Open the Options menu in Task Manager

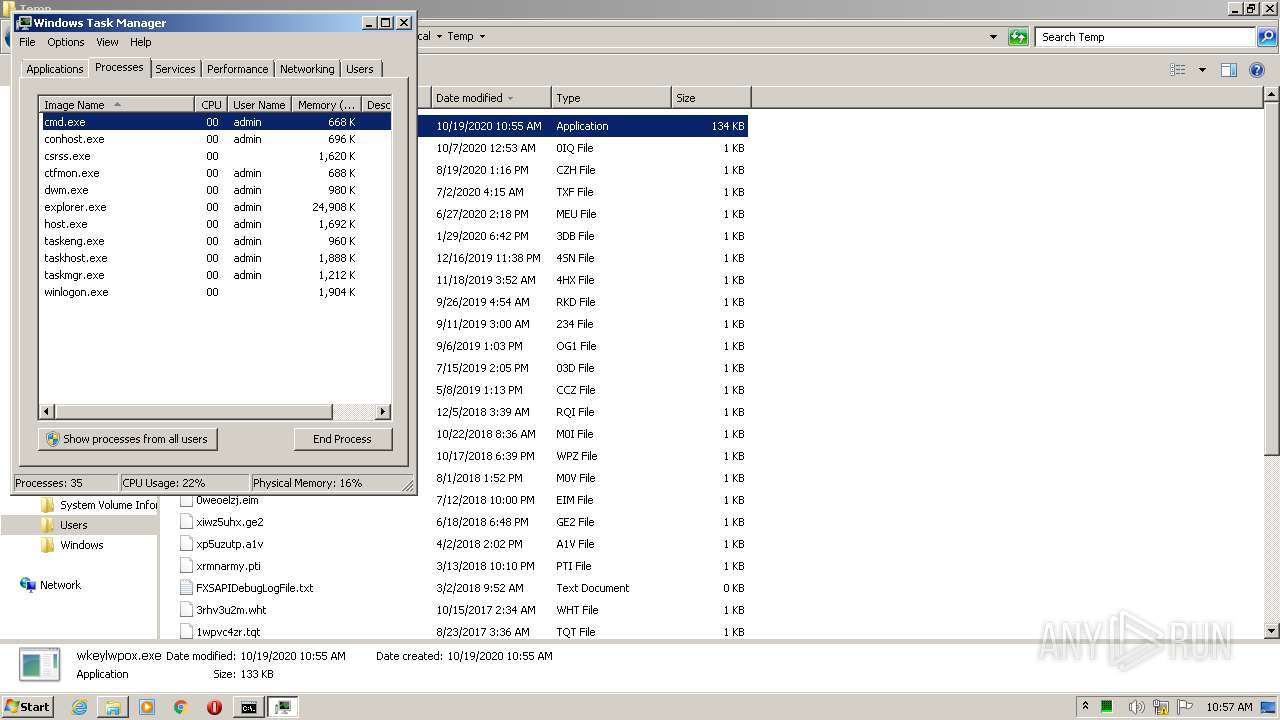(x=66, y=42)
